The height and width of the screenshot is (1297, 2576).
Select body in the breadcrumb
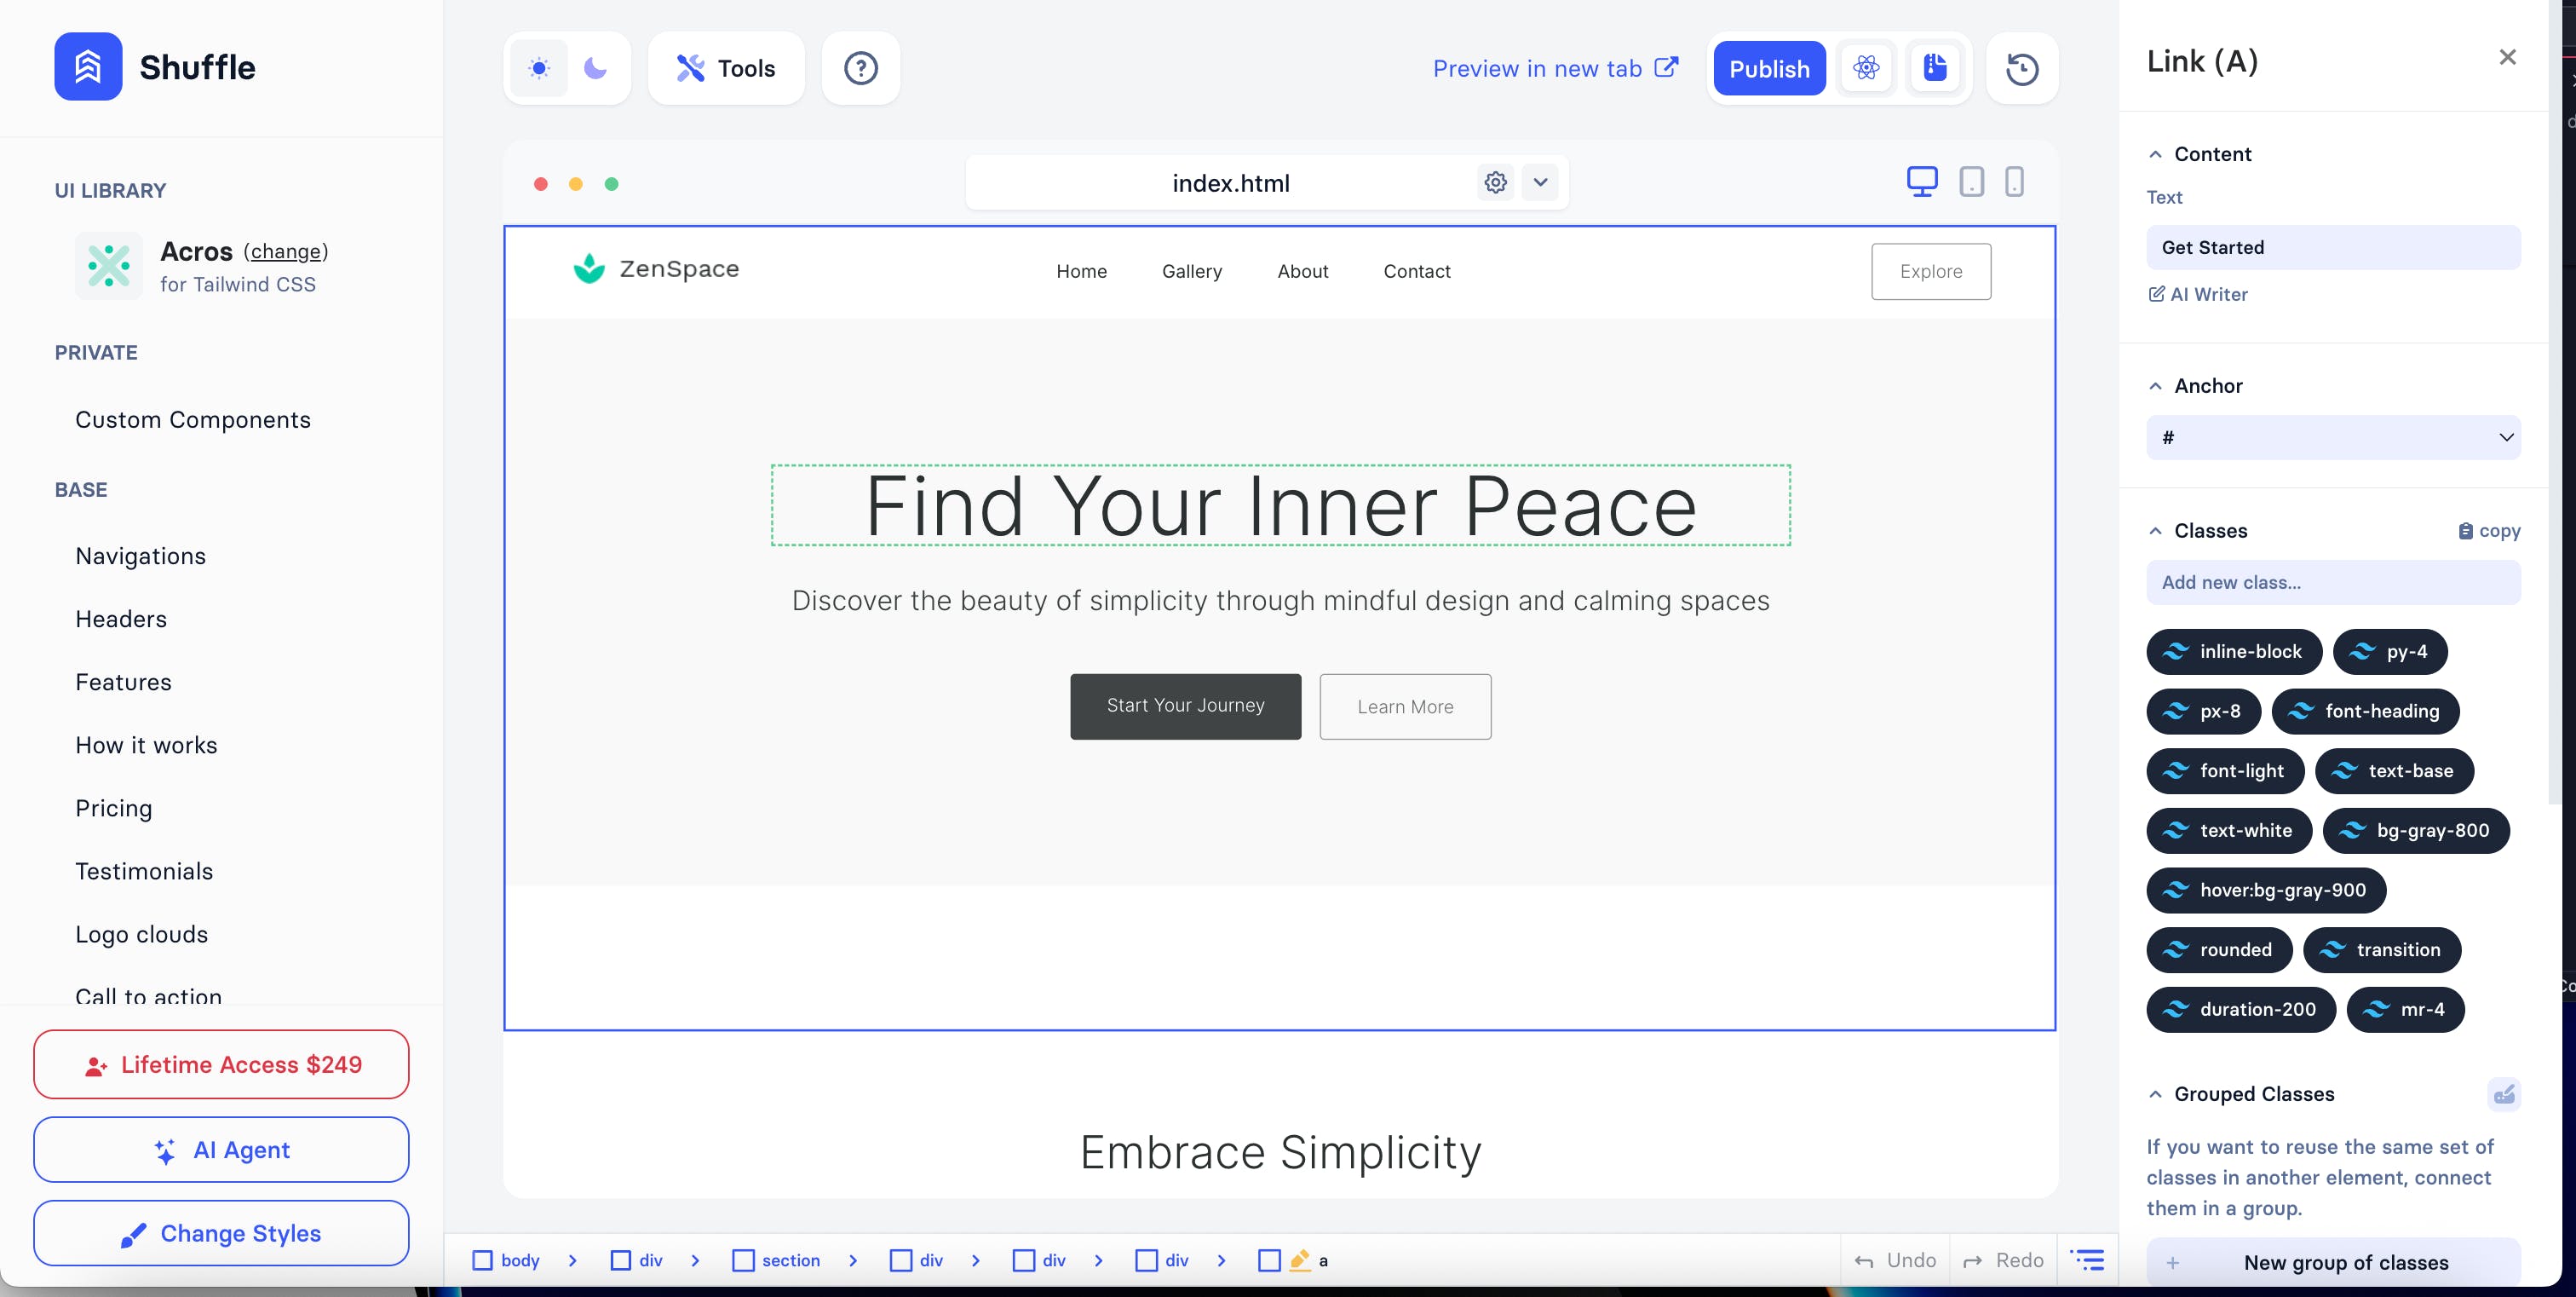tap(506, 1260)
